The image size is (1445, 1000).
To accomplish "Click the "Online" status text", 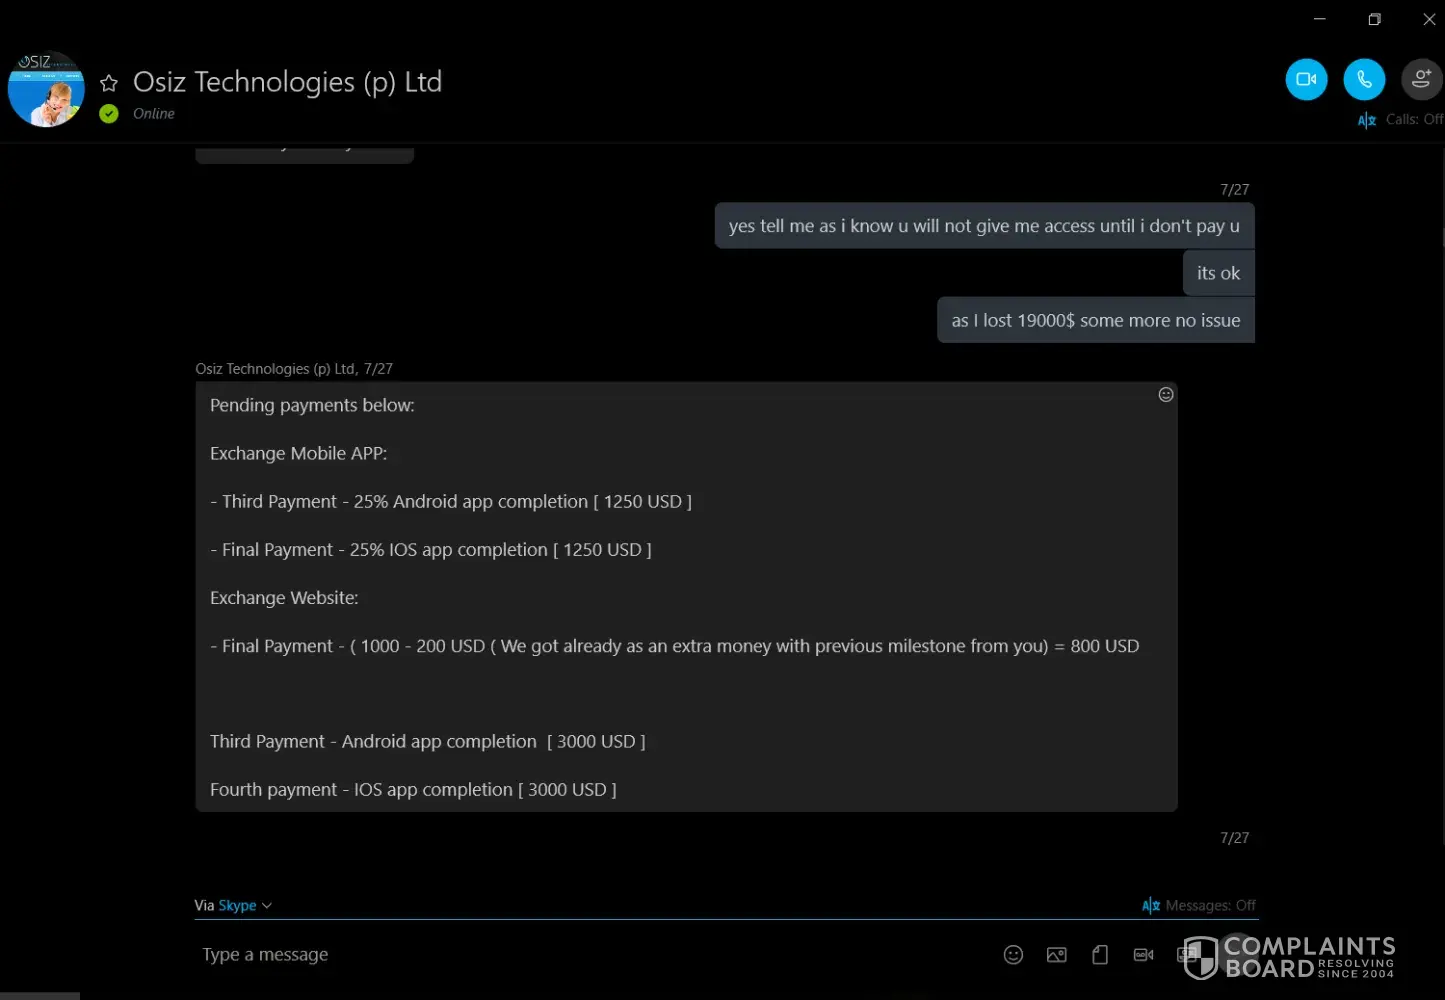I will pyautogui.click(x=154, y=114).
